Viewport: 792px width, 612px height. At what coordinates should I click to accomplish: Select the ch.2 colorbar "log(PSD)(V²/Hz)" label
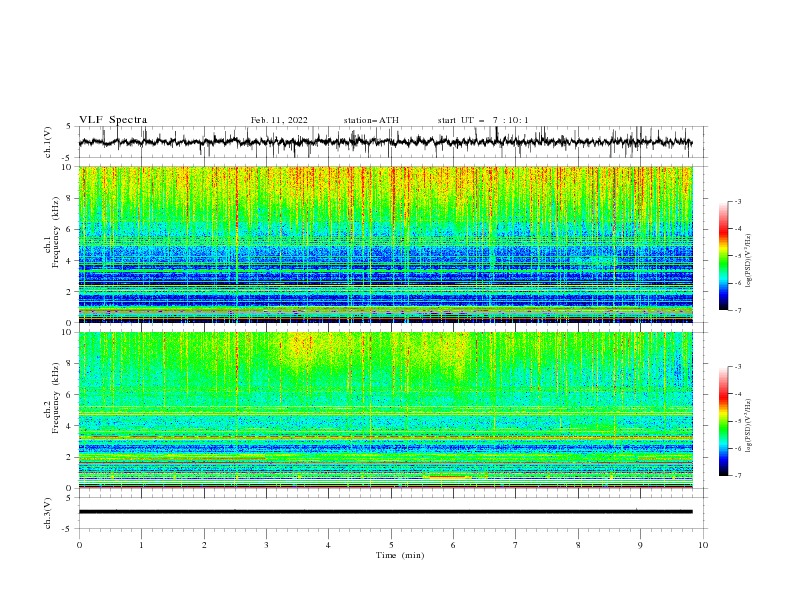749,426
